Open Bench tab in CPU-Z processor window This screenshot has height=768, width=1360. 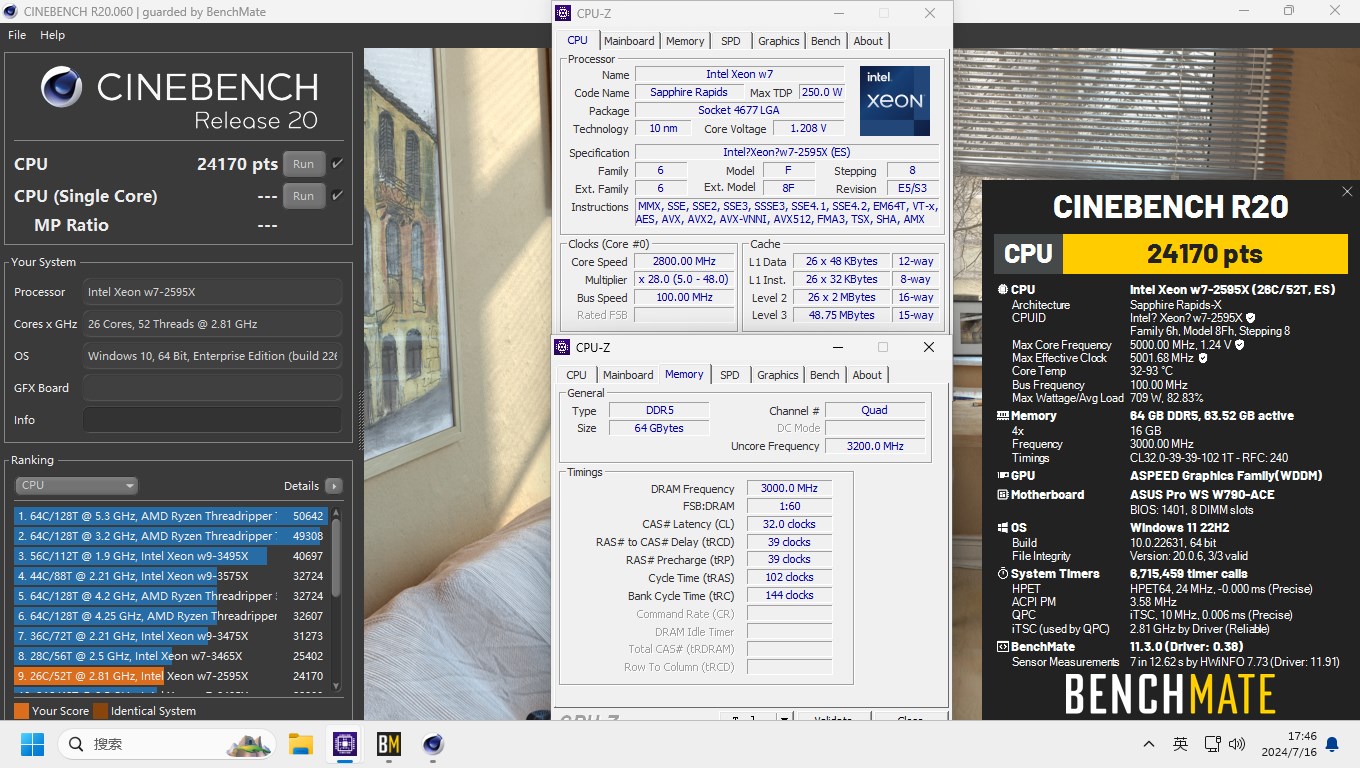coord(826,41)
